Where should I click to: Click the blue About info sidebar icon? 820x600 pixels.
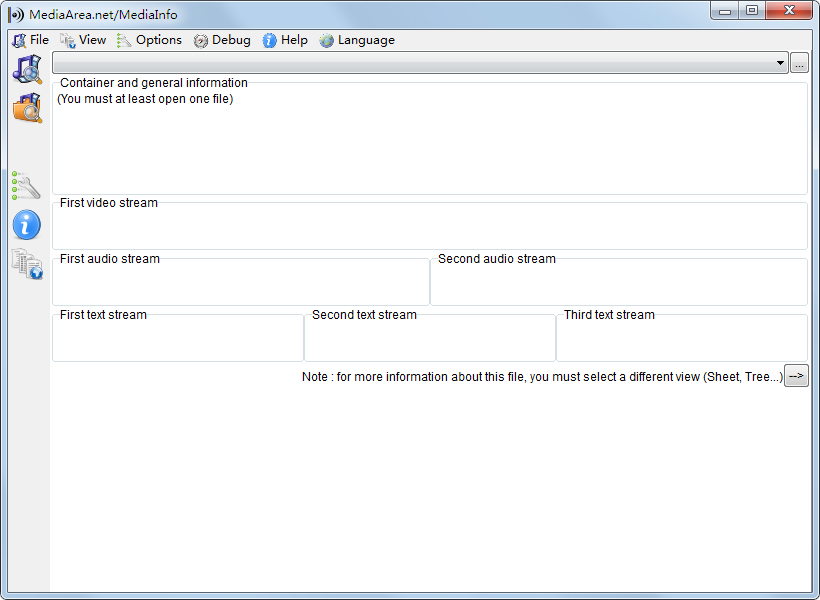27,225
